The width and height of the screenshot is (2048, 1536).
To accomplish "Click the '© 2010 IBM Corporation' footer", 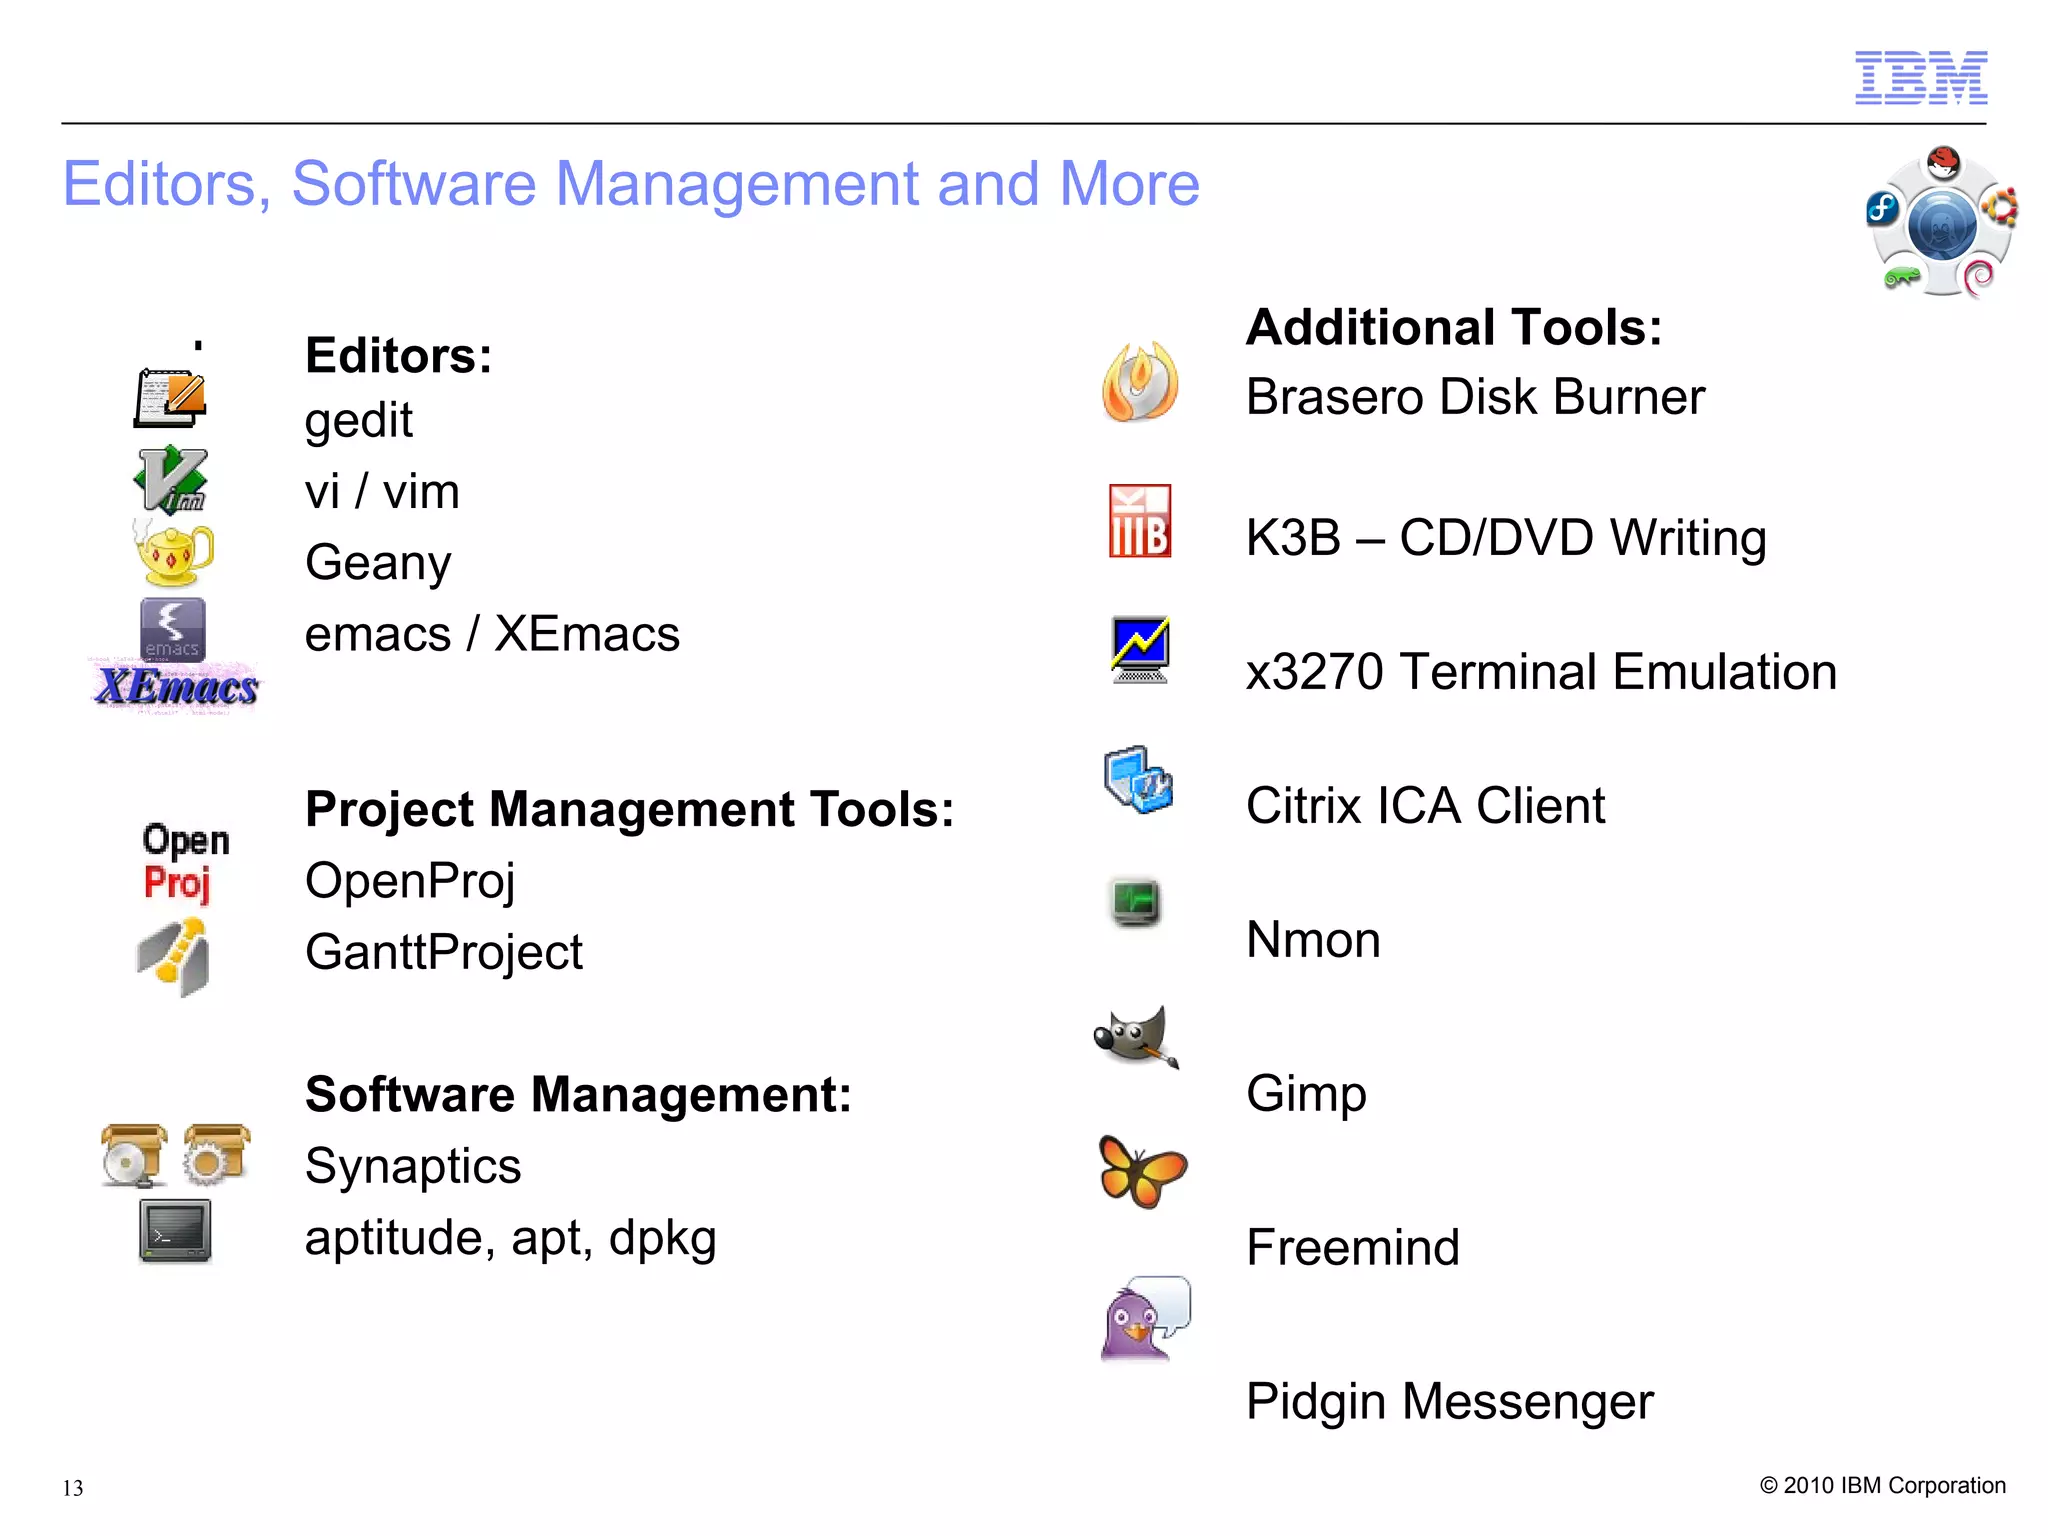I will click(1883, 1486).
